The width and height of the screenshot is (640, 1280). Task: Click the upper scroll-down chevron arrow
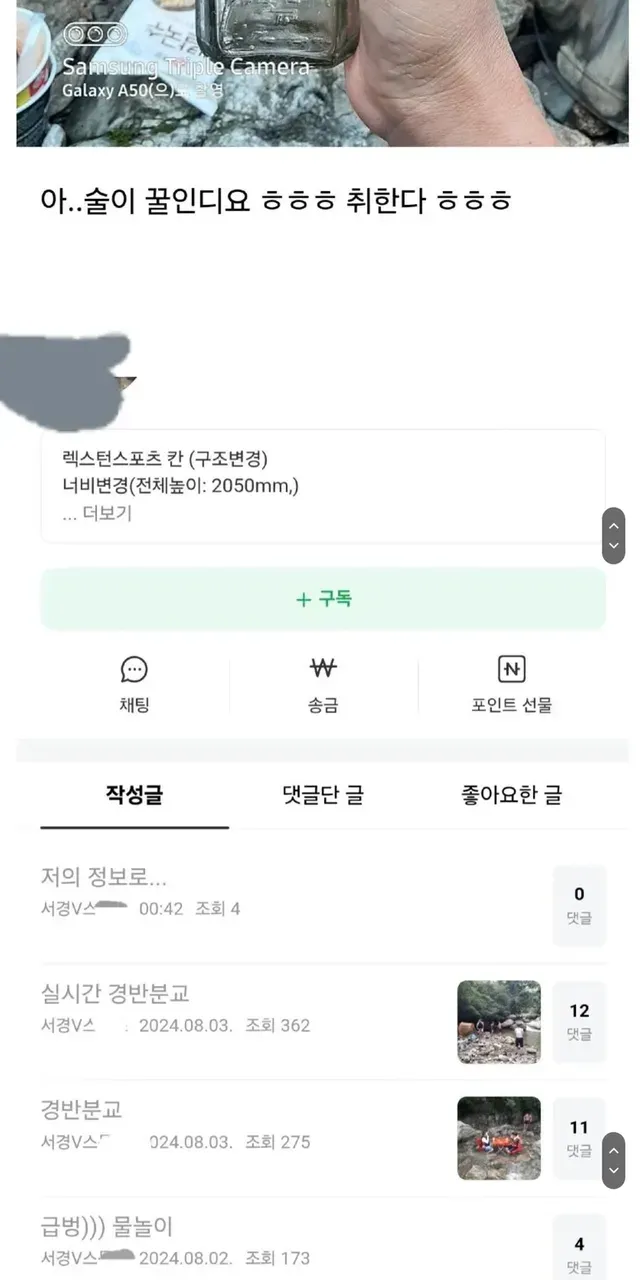(x=614, y=547)
